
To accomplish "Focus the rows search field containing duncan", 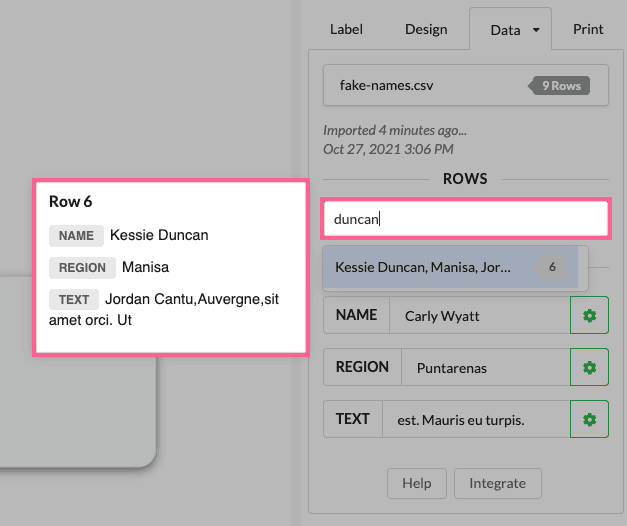I will (466, 219).
